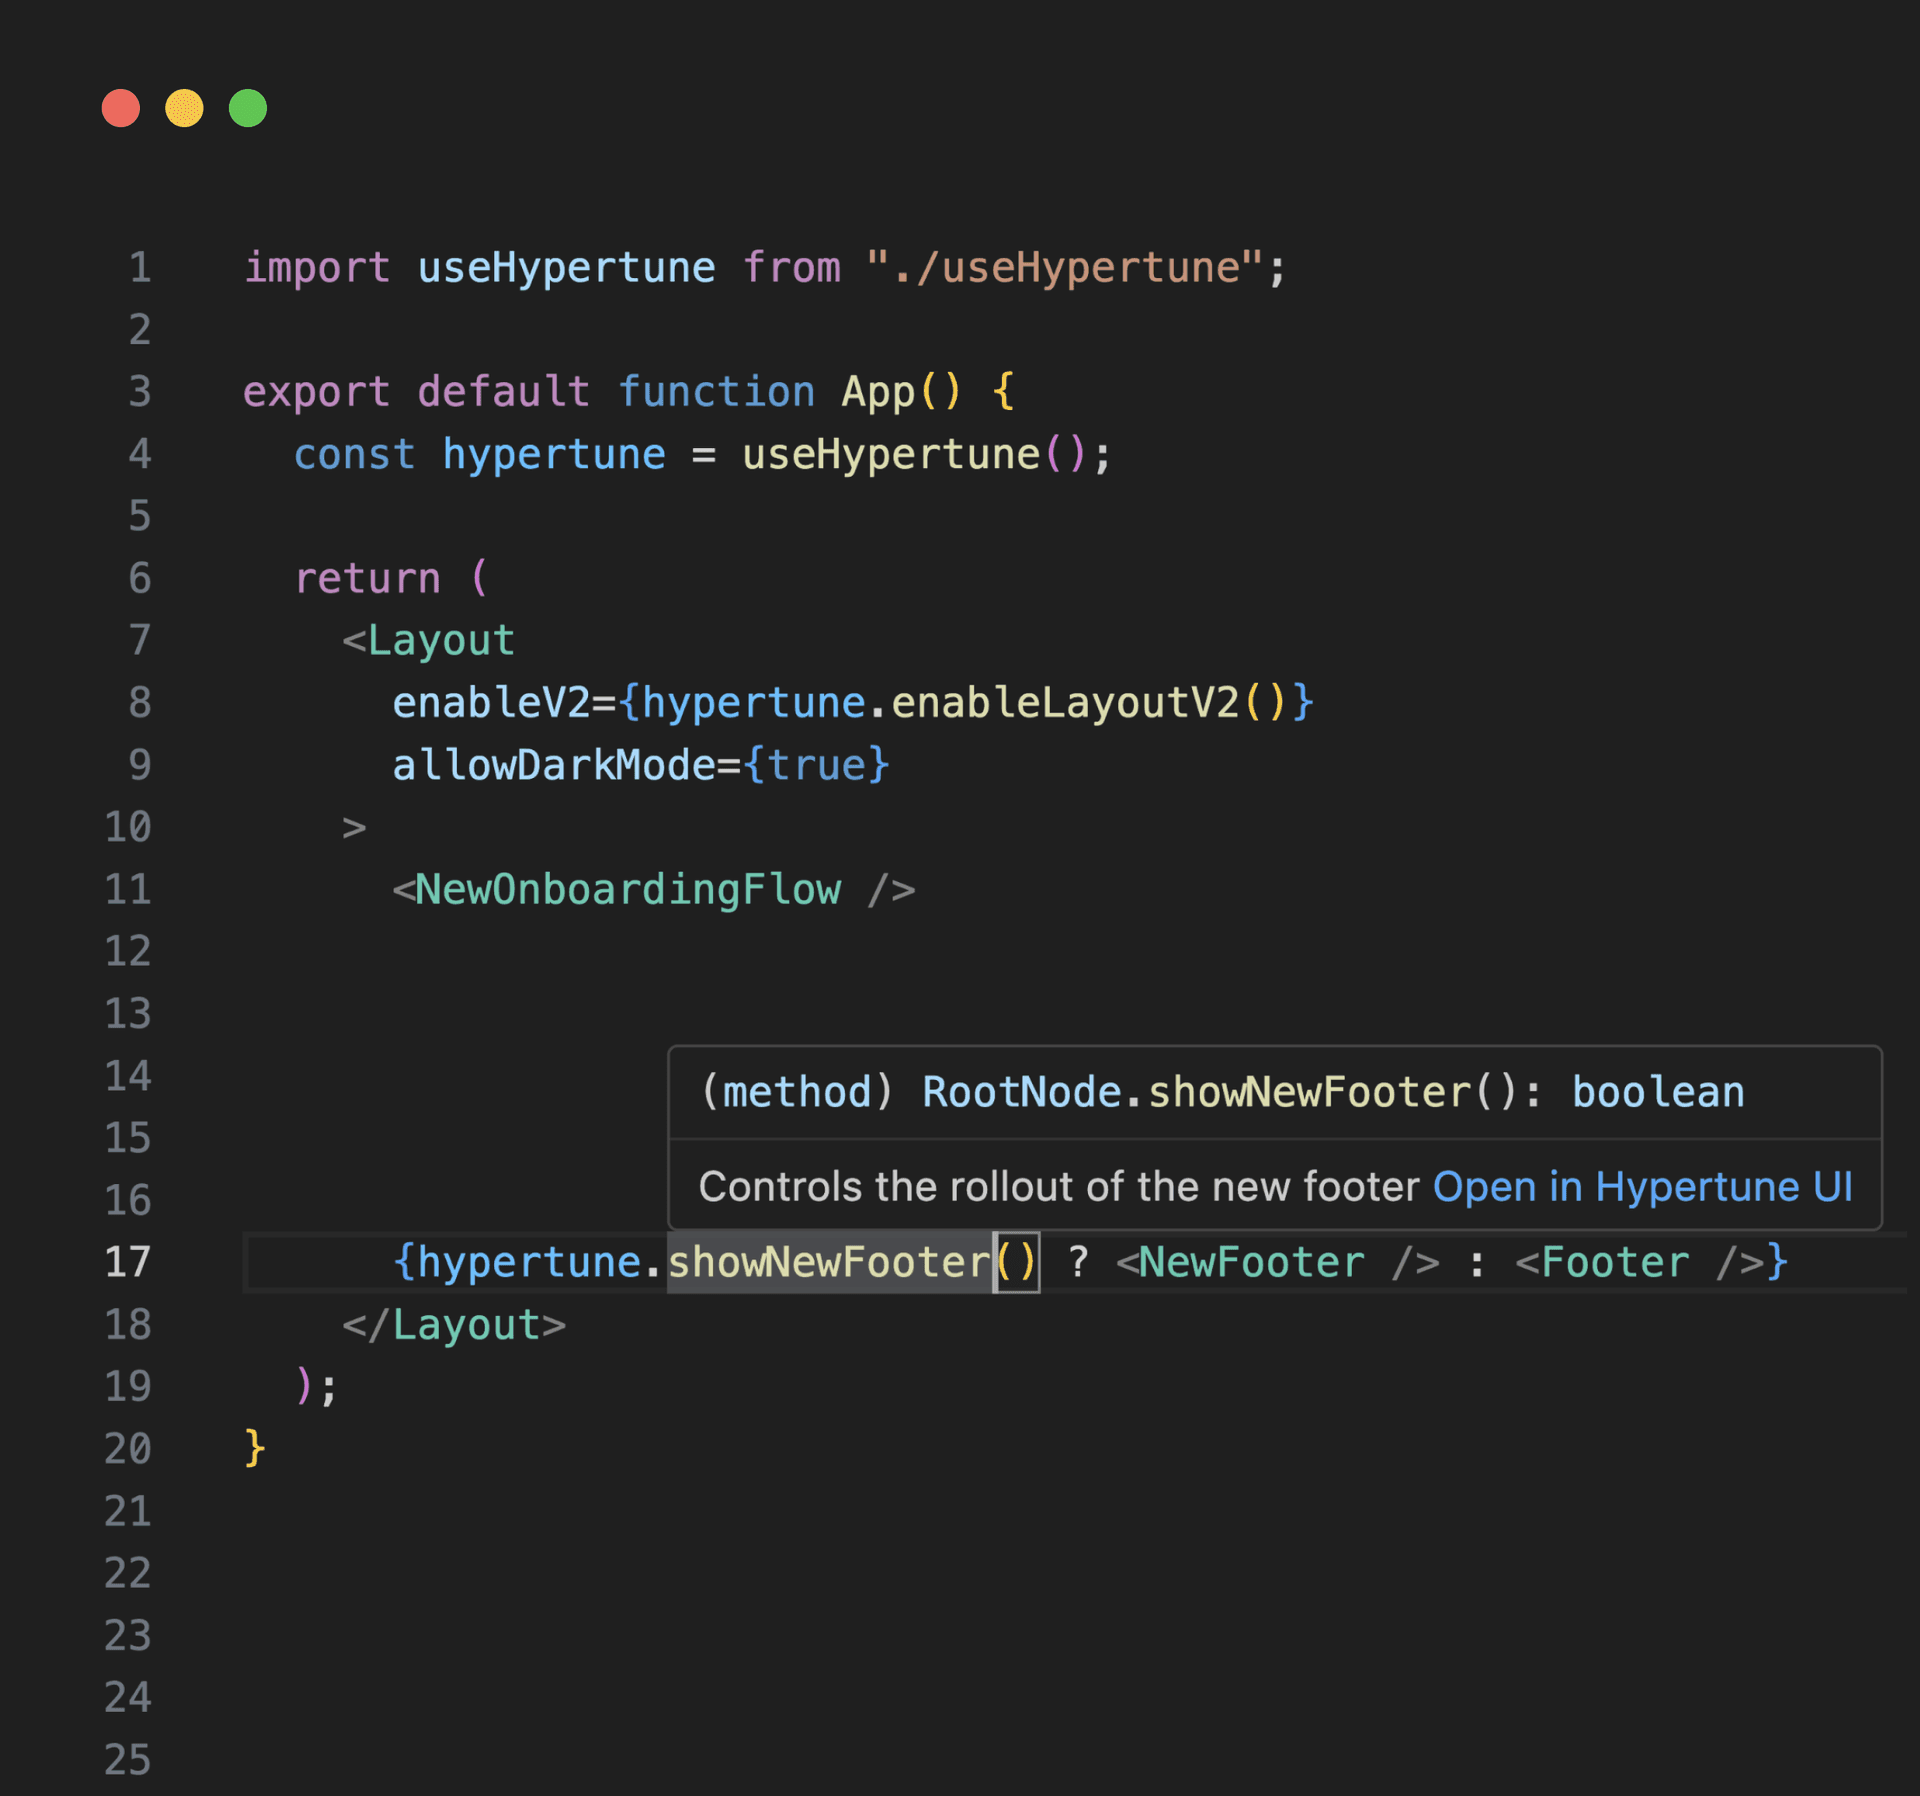This screenshot has height=1796, width=1920.
Task: Click the NewFooter component on line 17
Action: click(1251, 1262)
